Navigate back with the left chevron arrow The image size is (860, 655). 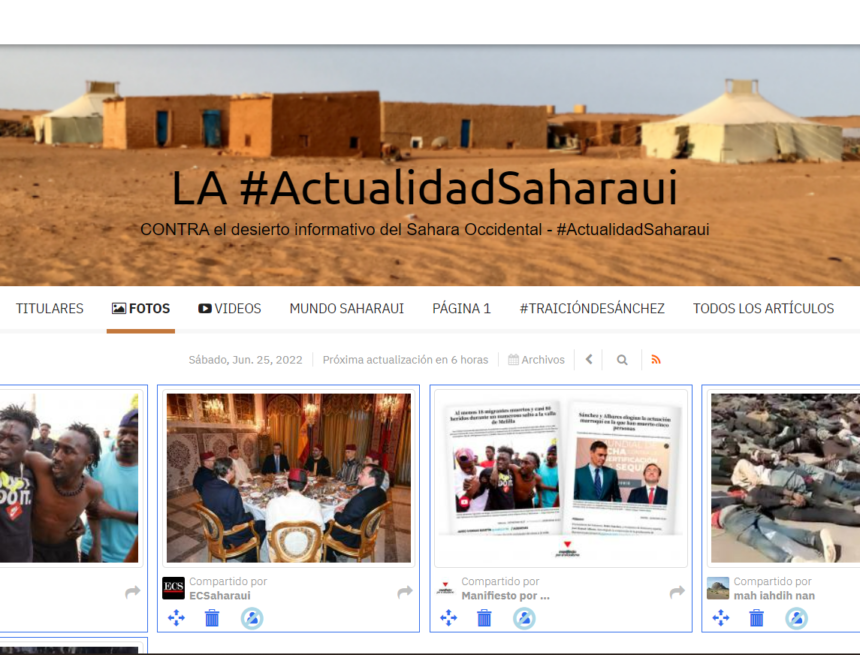(x=589, y=359)
